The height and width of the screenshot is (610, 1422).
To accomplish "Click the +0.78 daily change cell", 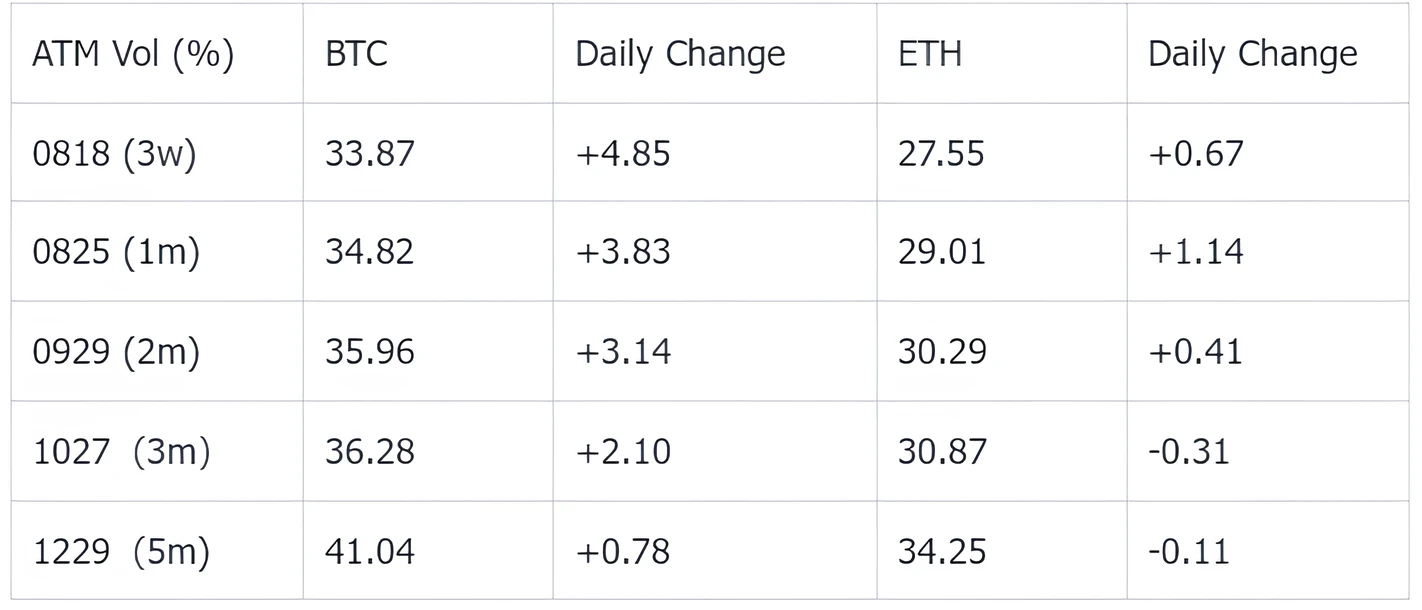I will pos(623,551).
